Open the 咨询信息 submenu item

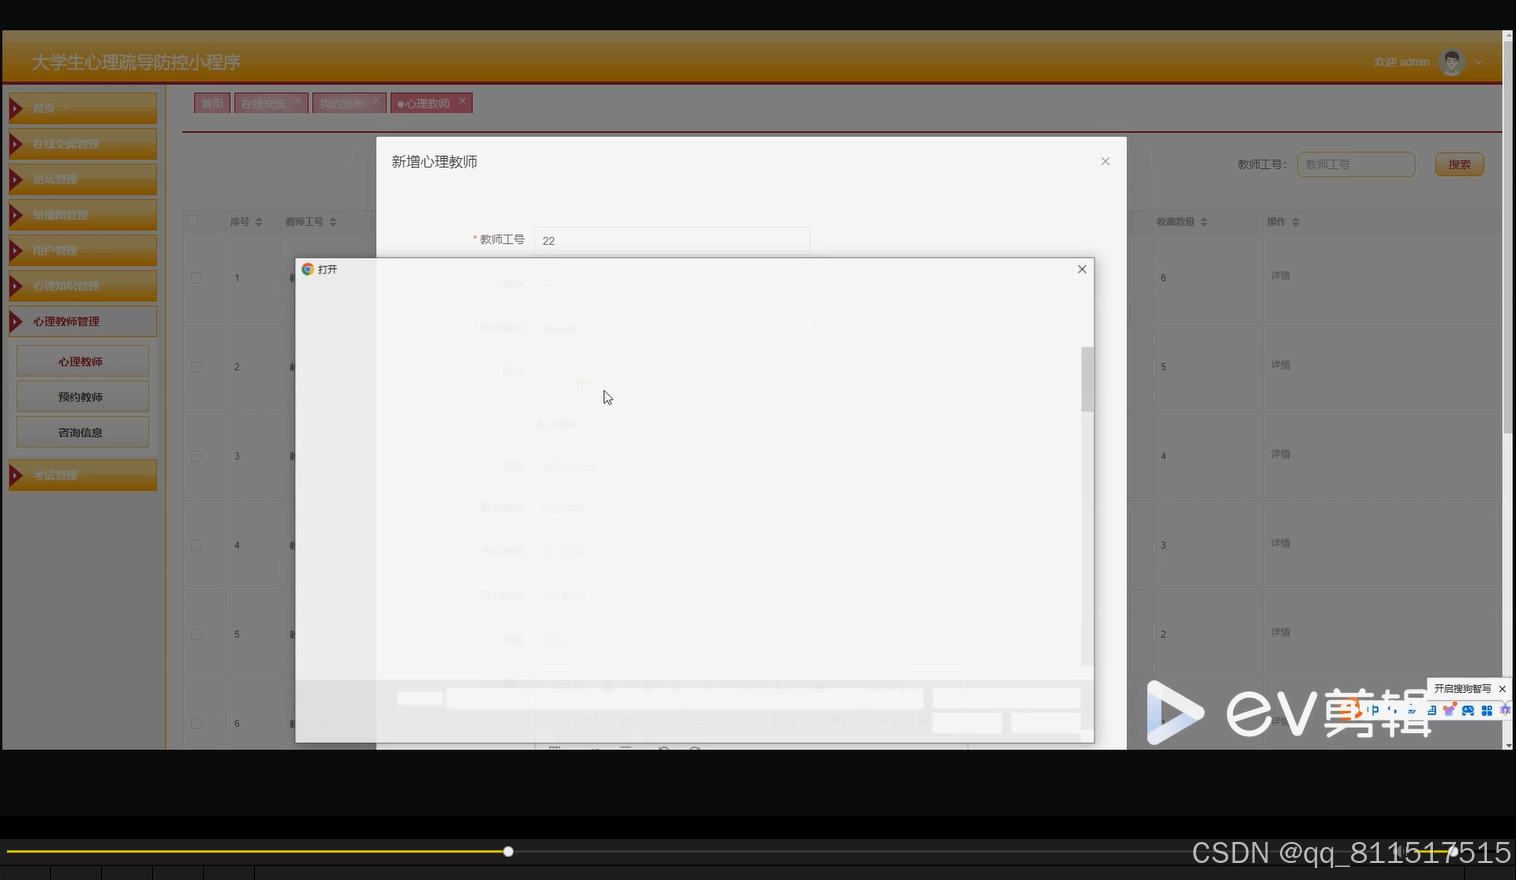pos(82,432)
